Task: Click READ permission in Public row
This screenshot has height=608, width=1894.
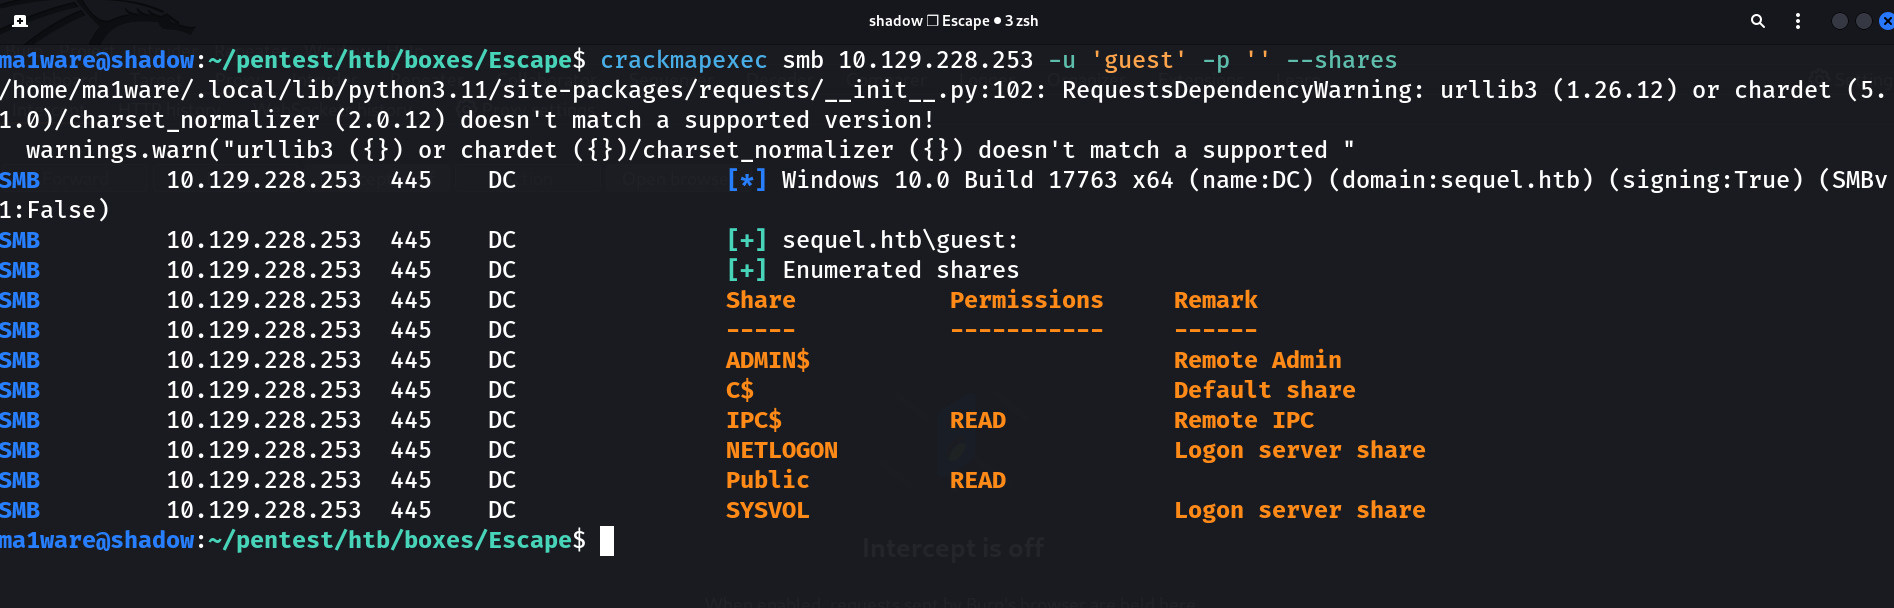Action: [x=978, y=480]
